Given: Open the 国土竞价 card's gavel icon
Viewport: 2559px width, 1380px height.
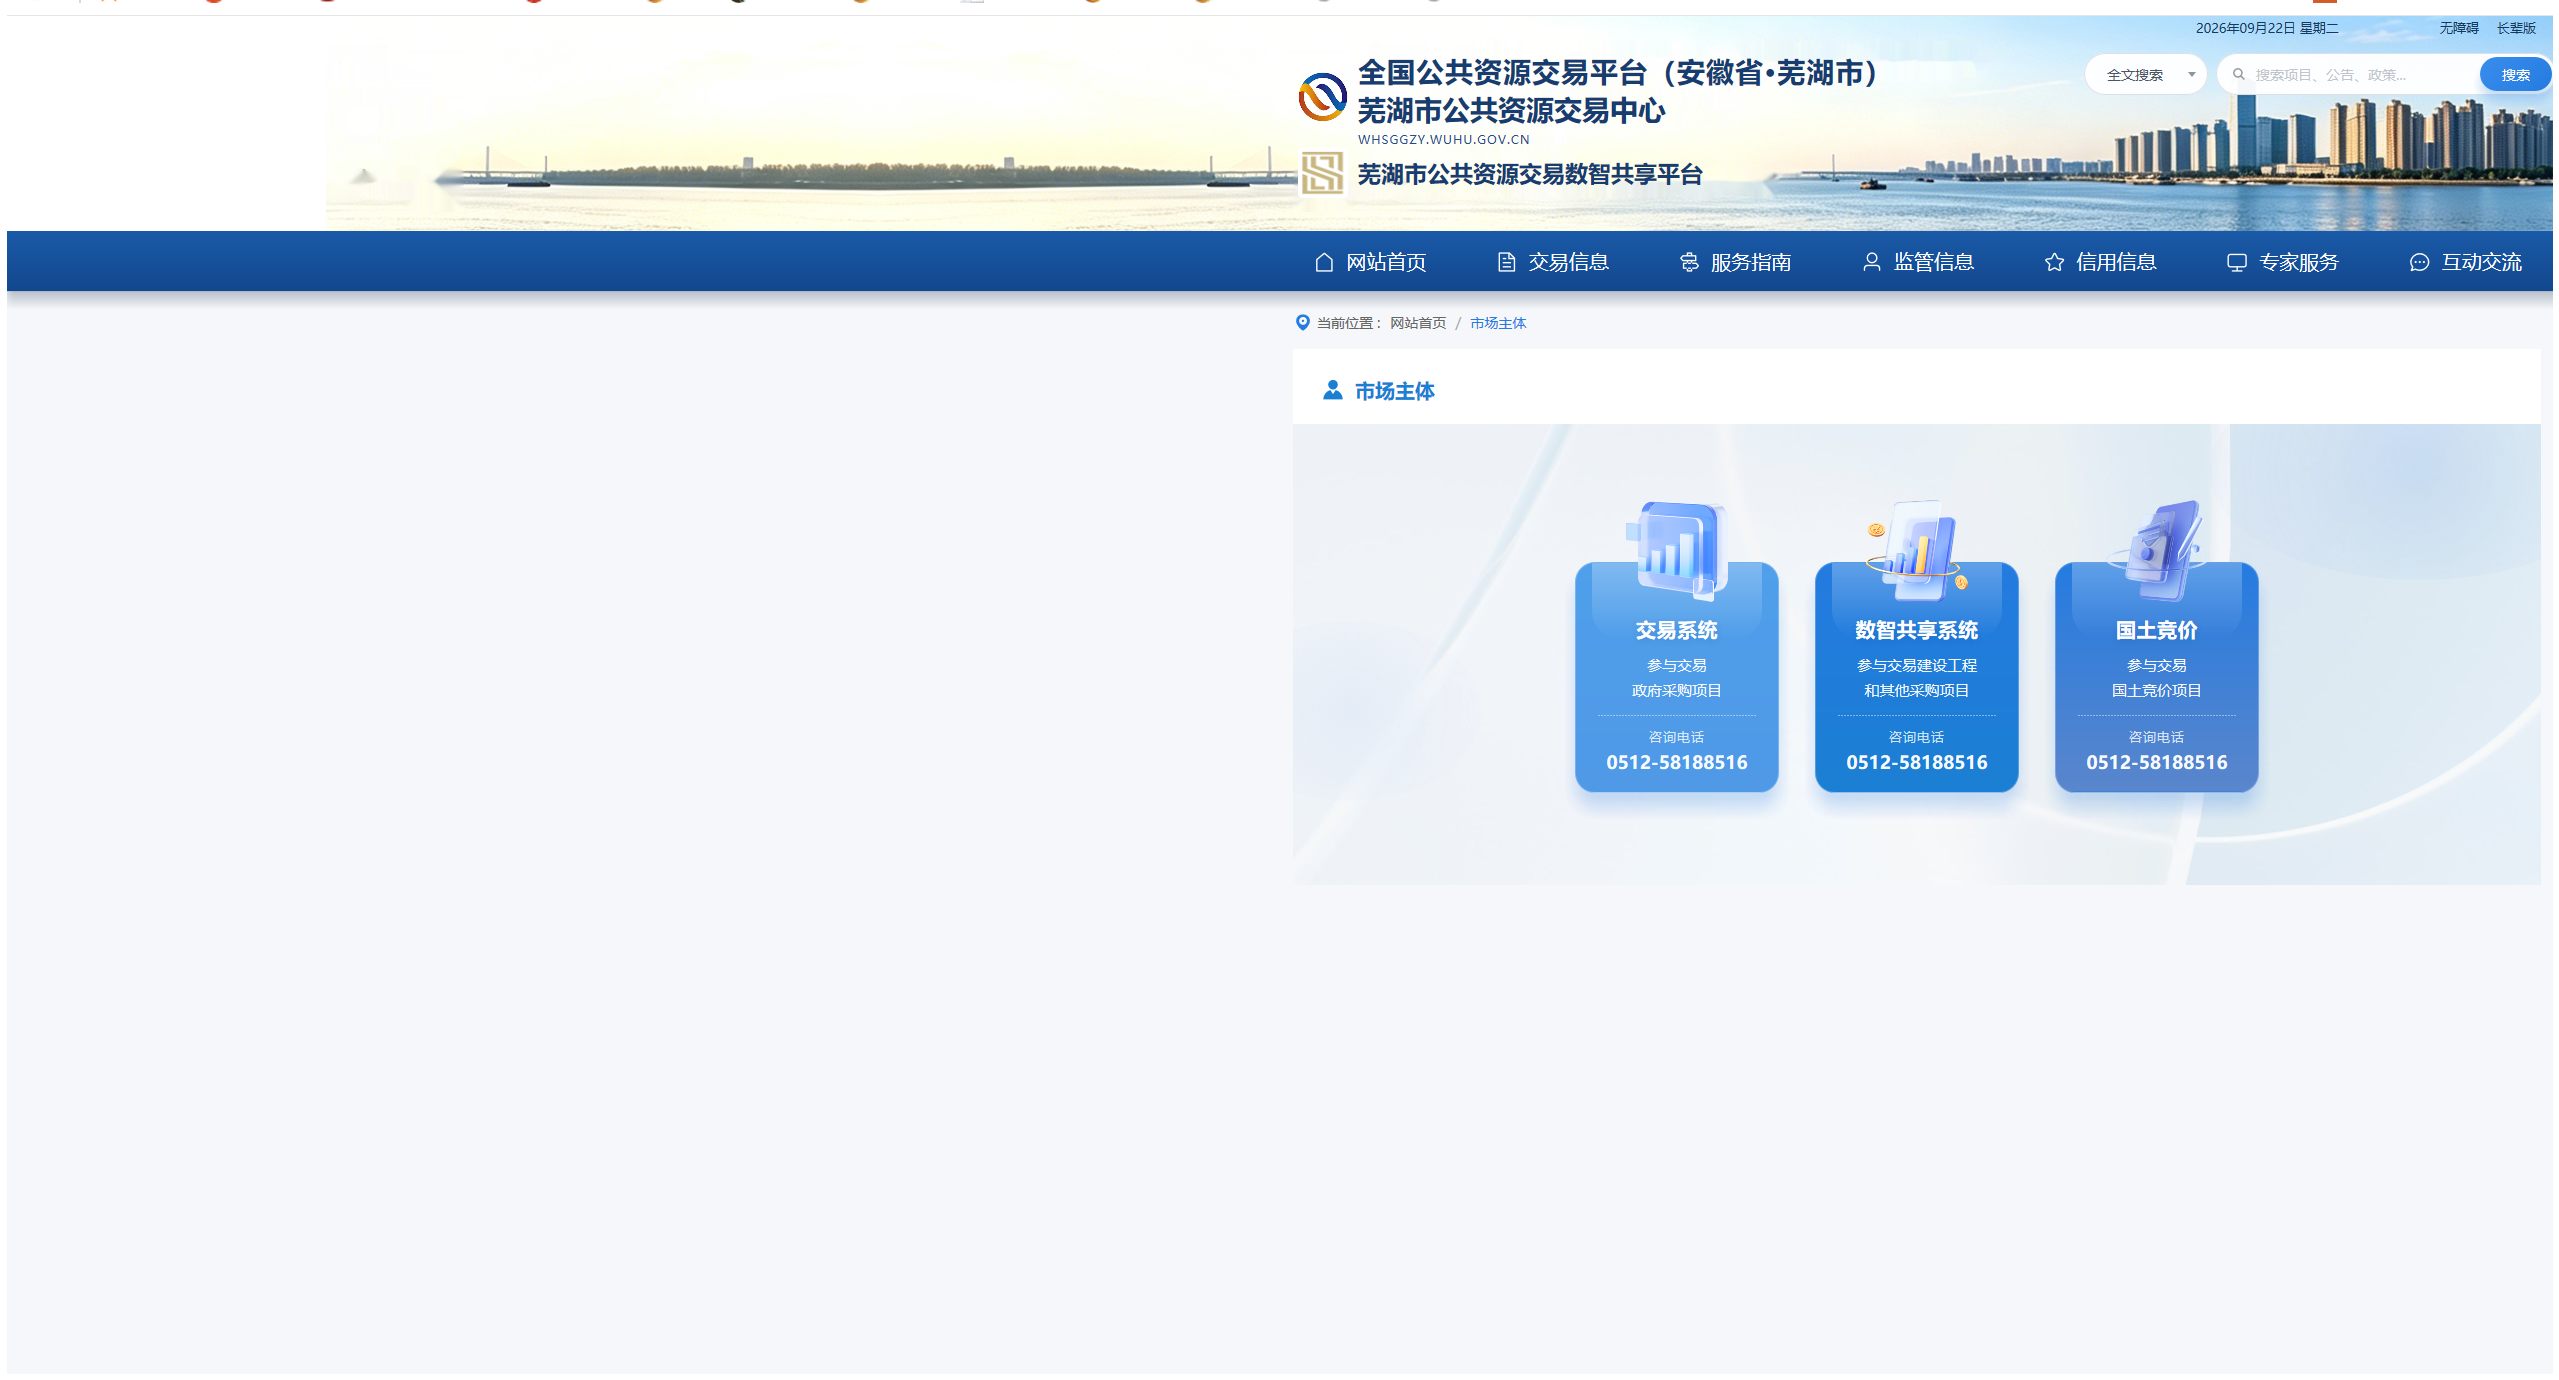Looking at the screenshot, I should pos(2158,550).
